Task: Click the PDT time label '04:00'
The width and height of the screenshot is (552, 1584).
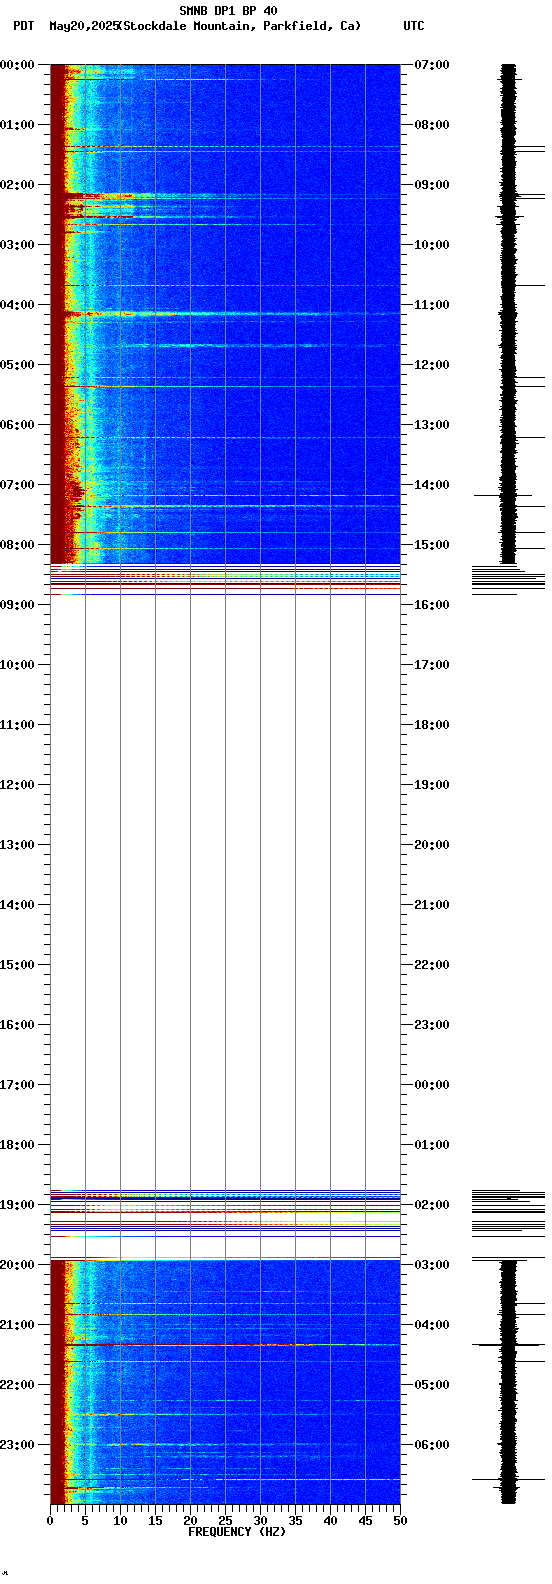Action: (18, 304)
